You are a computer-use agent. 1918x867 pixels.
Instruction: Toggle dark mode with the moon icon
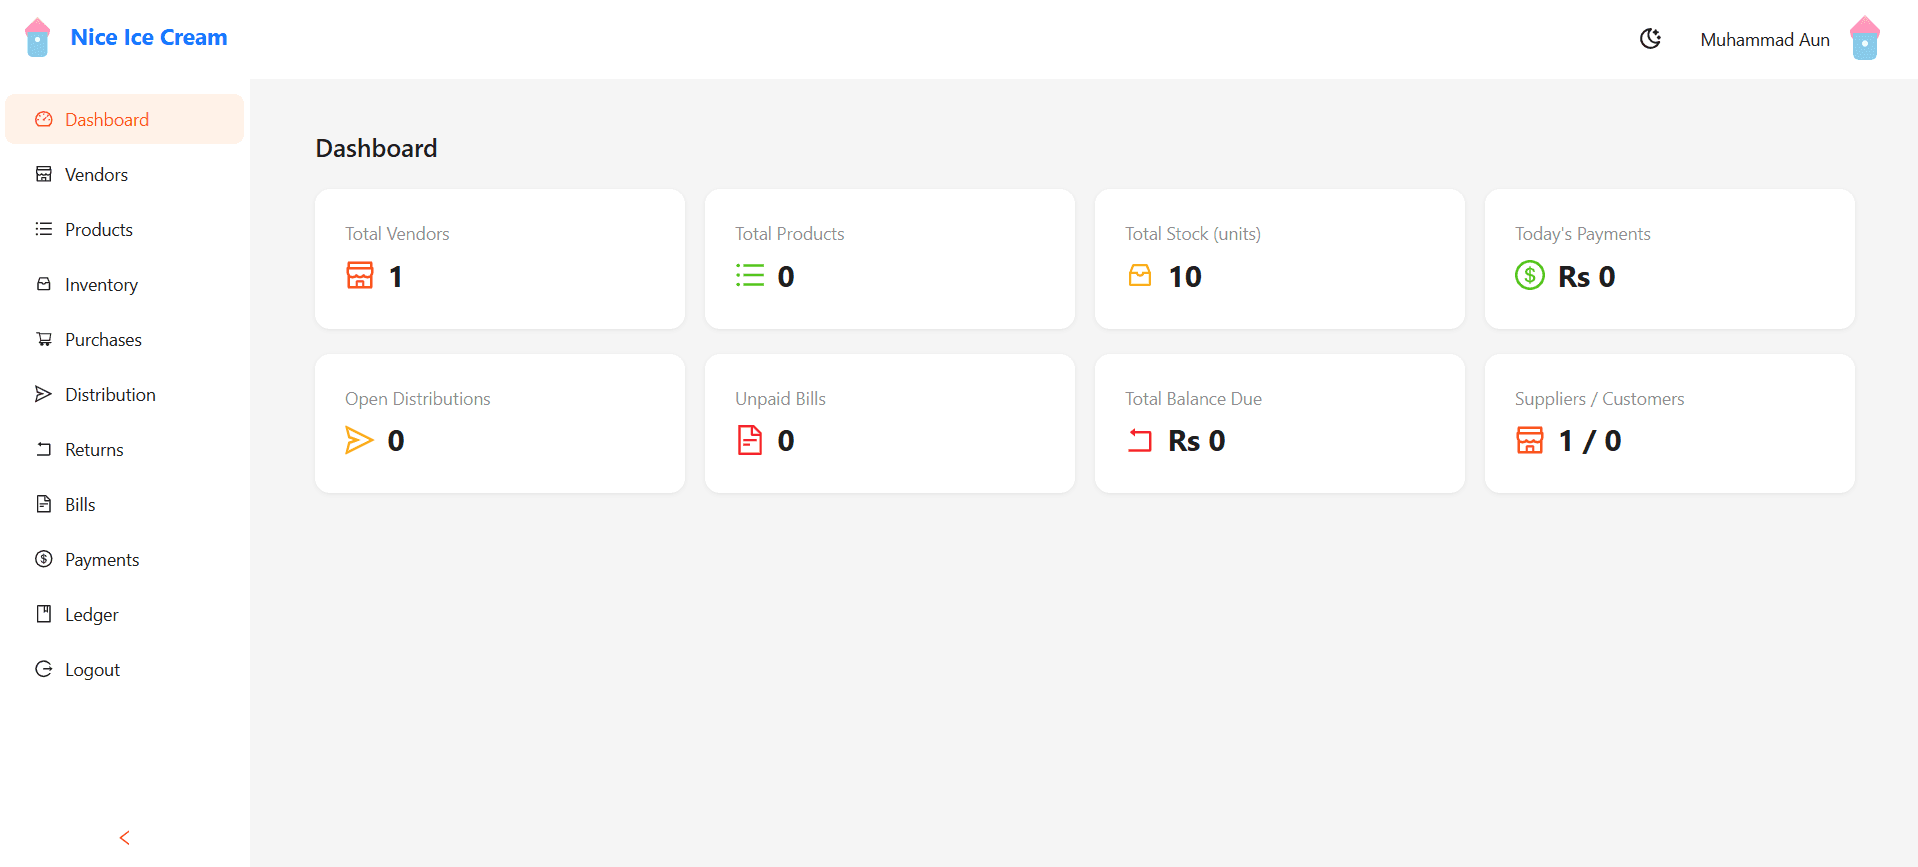point(1650,39)
